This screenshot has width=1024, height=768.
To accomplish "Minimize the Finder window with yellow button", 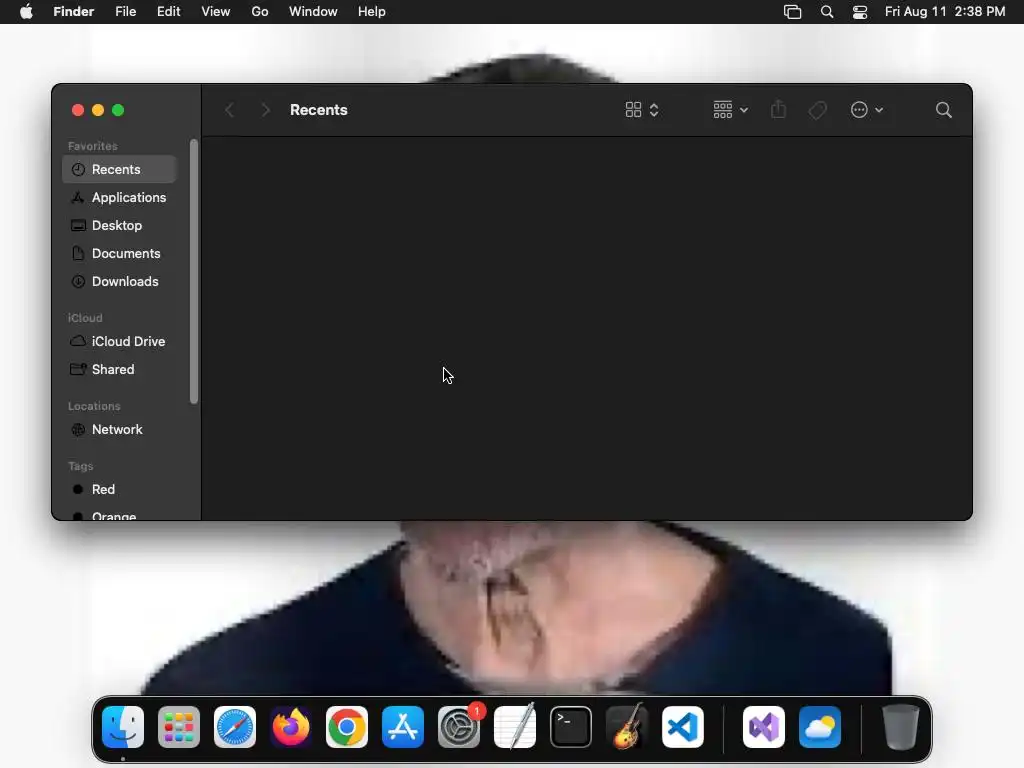I will click(x=98, y=110).
